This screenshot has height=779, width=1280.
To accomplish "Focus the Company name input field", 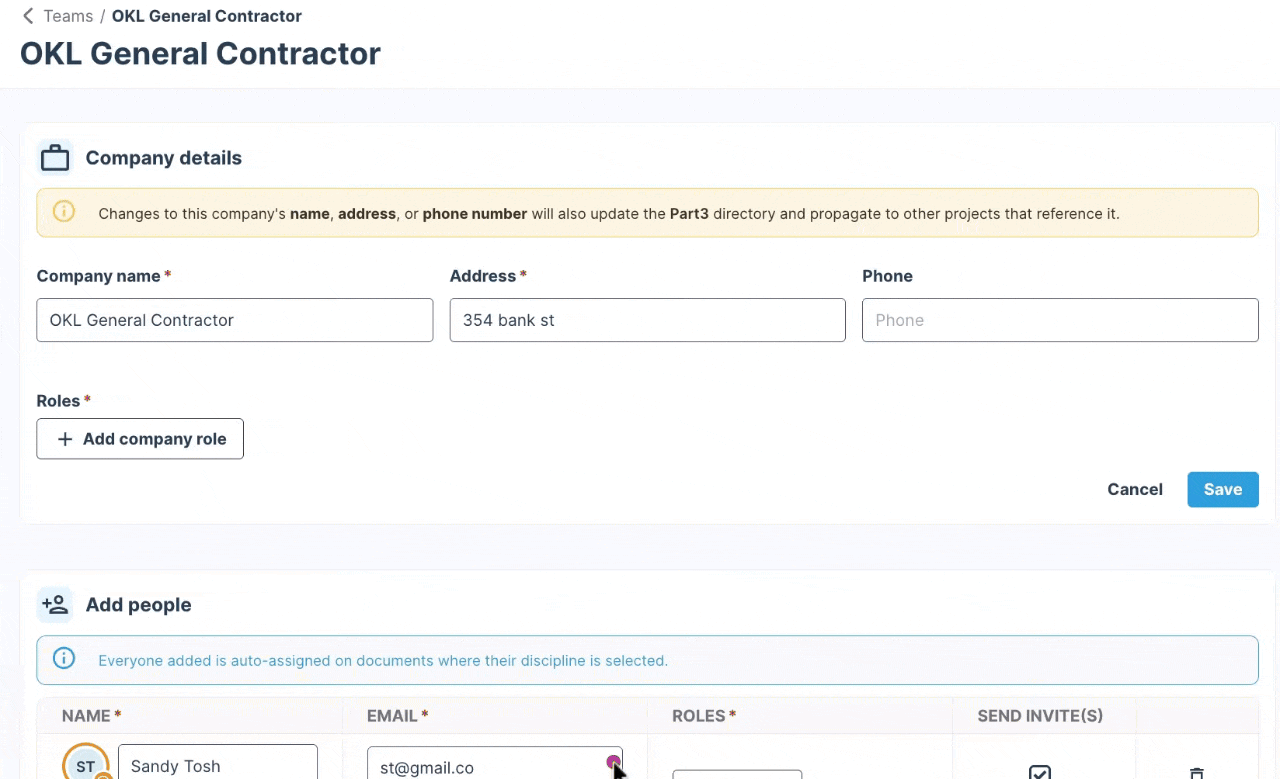I will tap(235, 320).
